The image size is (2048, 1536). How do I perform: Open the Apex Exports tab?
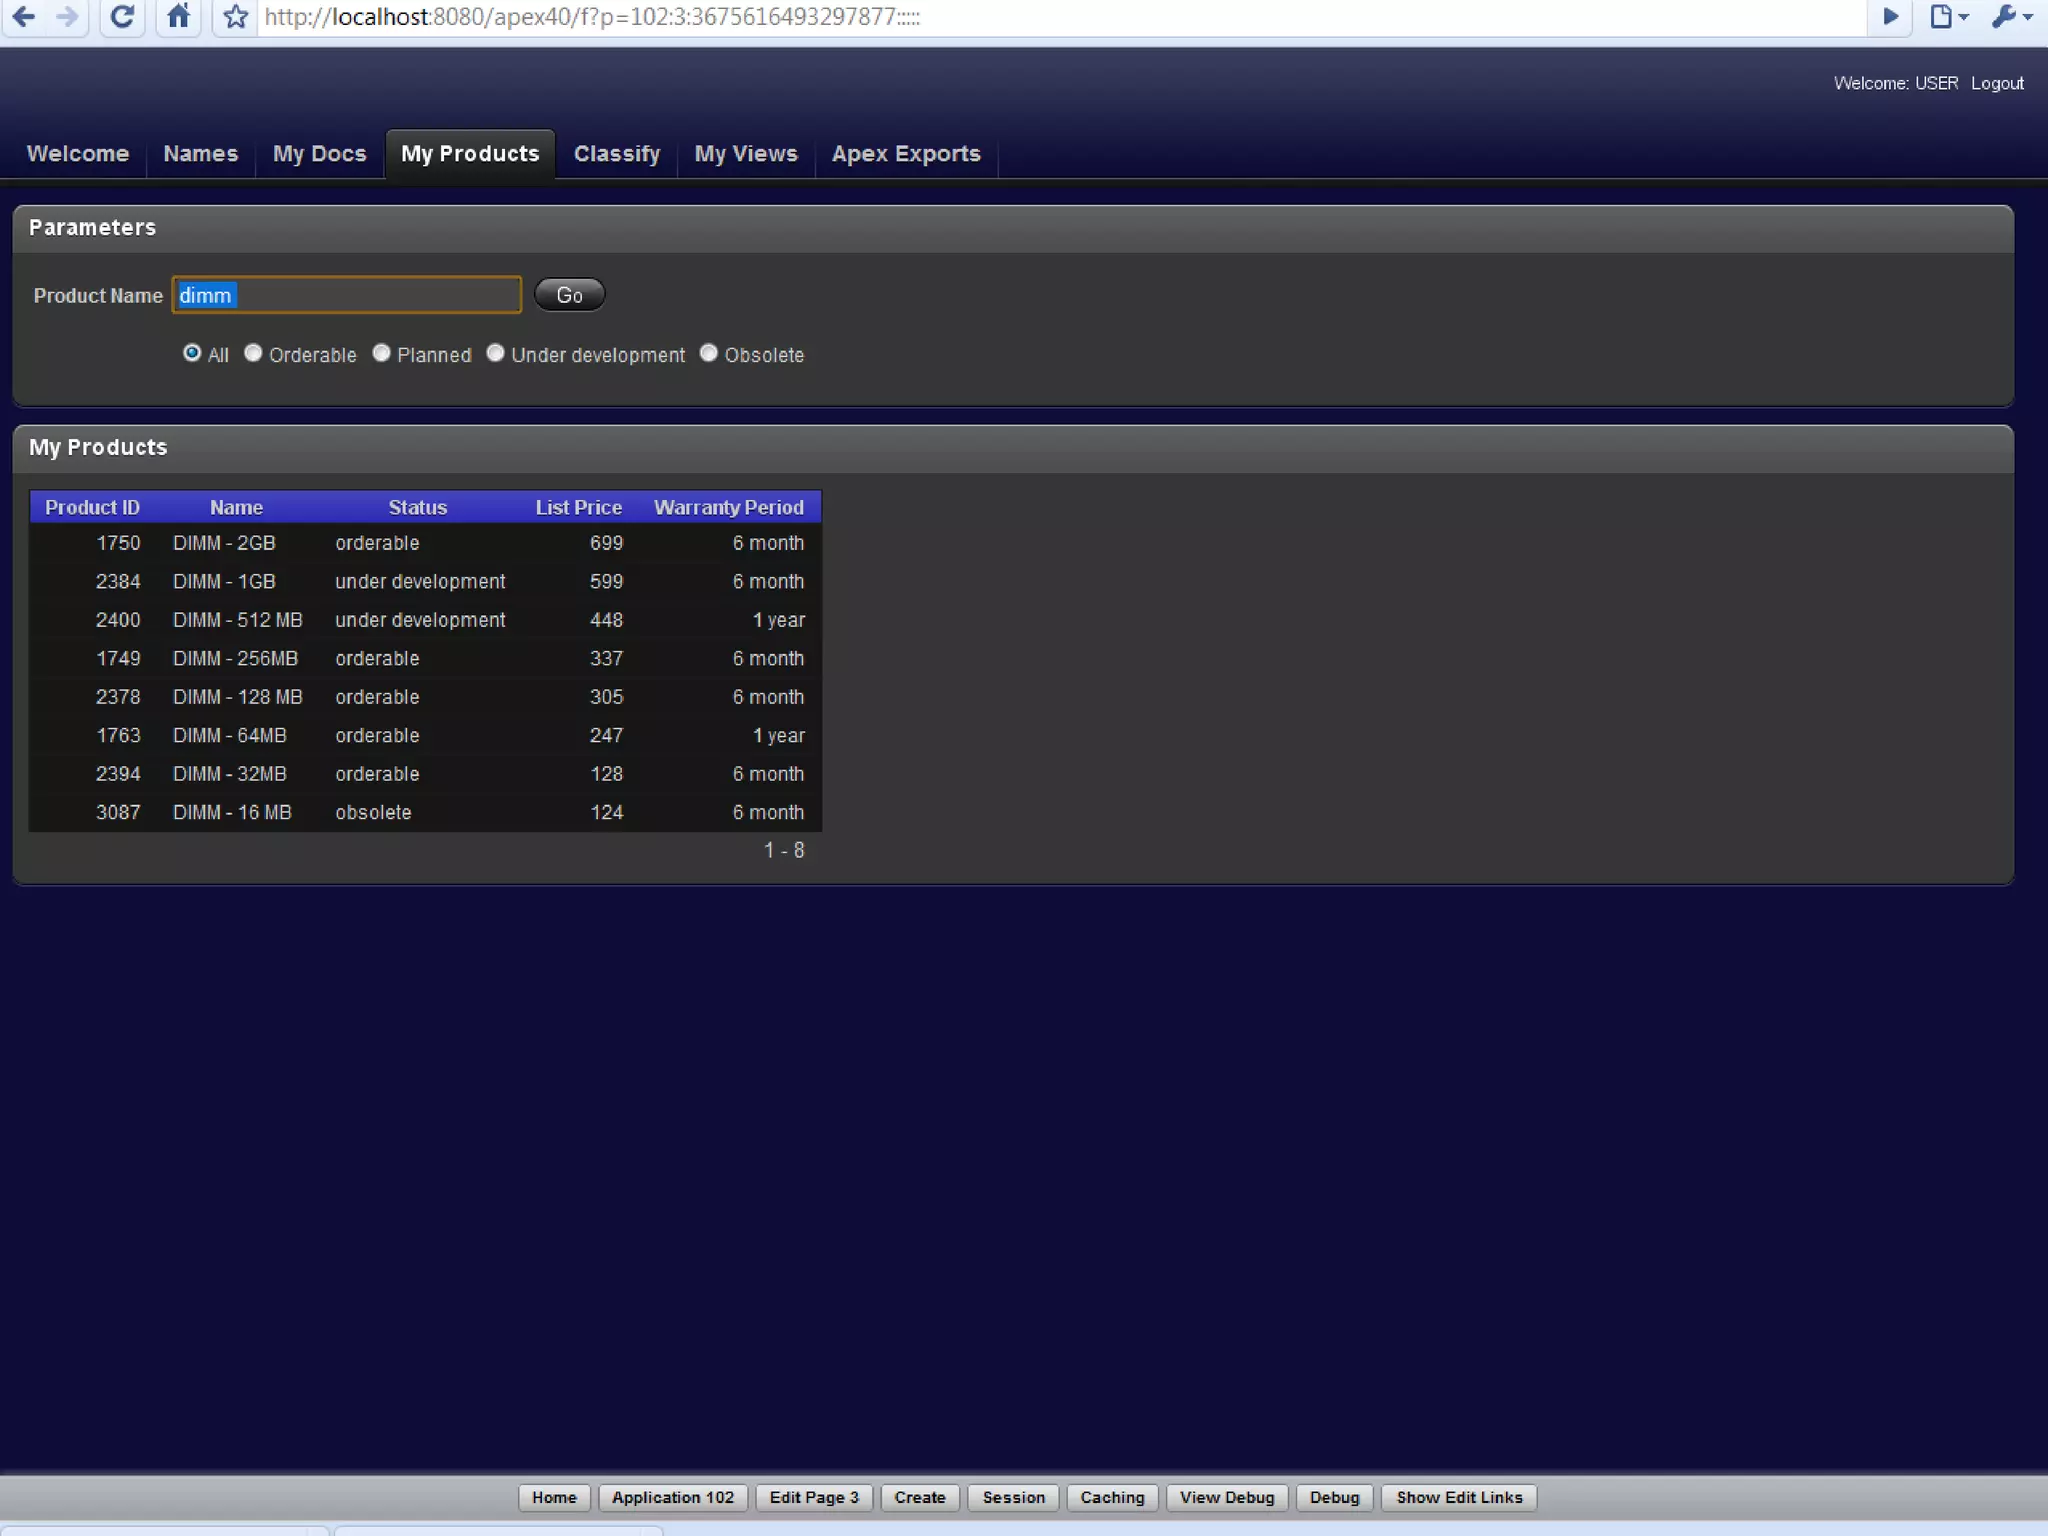click(905, 154)
